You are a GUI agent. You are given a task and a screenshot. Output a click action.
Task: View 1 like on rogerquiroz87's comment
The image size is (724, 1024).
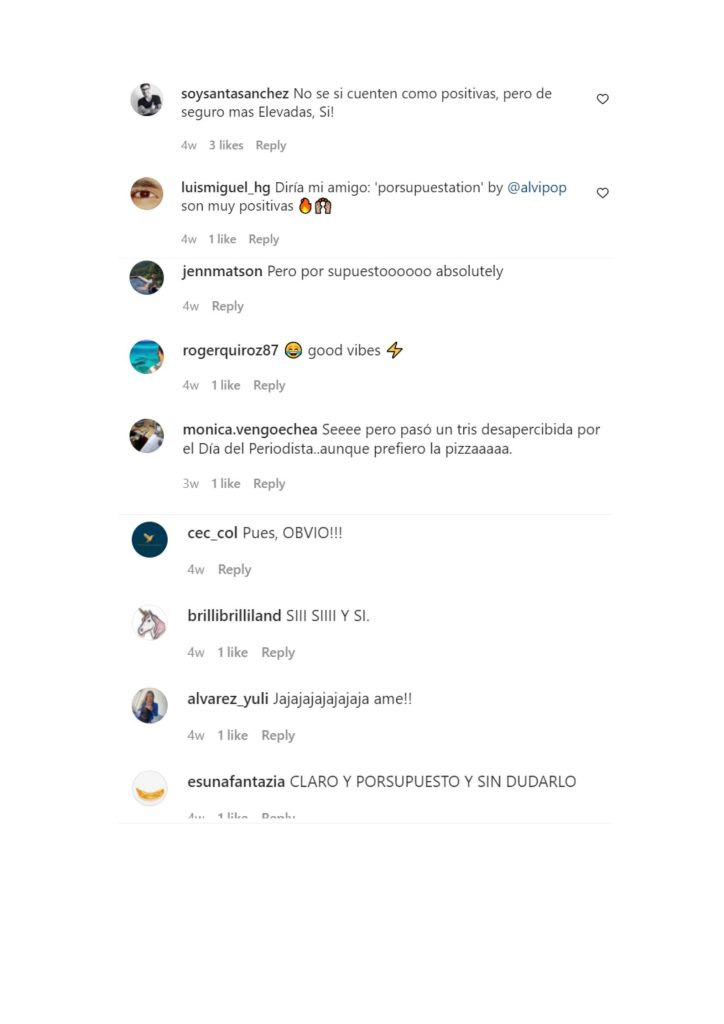tap(225, 385)
